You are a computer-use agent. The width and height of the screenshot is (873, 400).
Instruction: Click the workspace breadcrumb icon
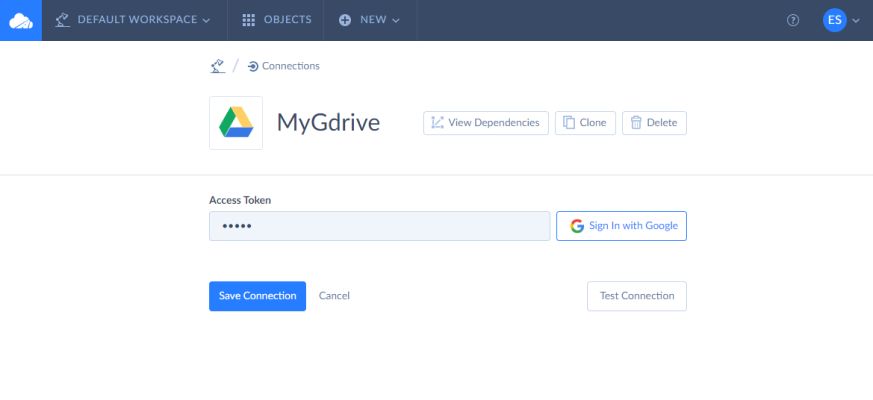(218, 66)
